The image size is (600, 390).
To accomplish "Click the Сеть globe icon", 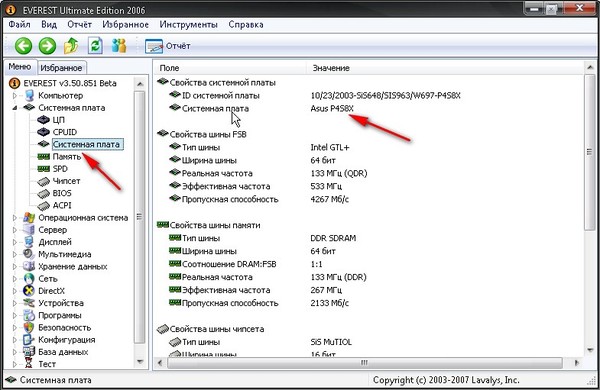I will 29,279.
